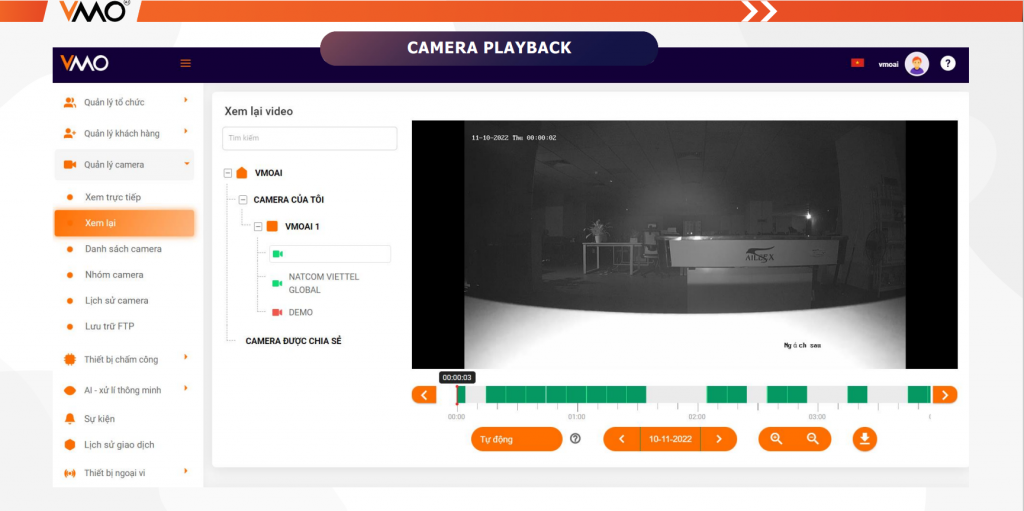The image size is (1024, 511).
Task: Select the red DEMO camera
Action: 300,313
